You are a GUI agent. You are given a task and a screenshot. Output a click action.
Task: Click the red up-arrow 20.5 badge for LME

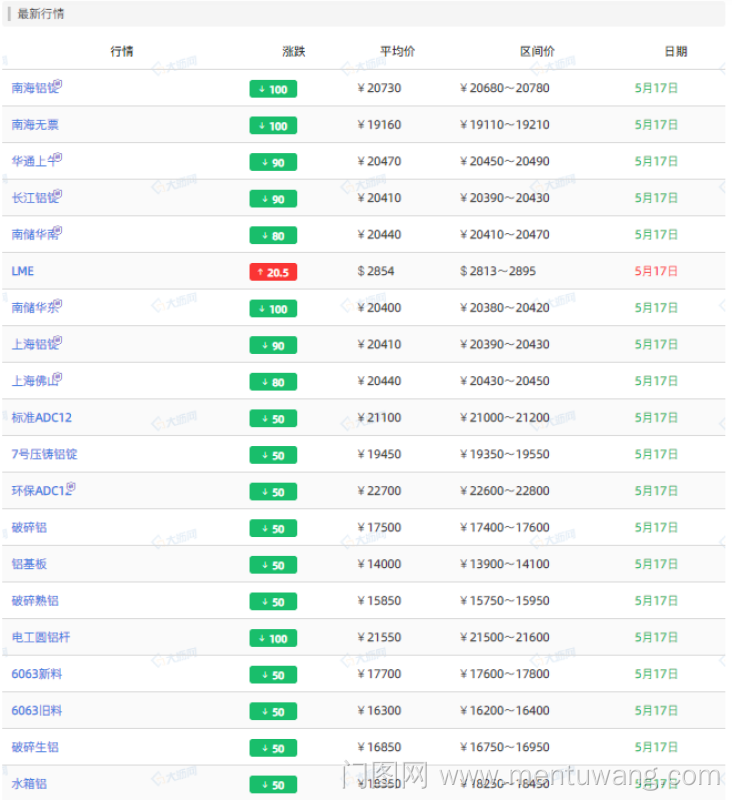click(273, 272)
